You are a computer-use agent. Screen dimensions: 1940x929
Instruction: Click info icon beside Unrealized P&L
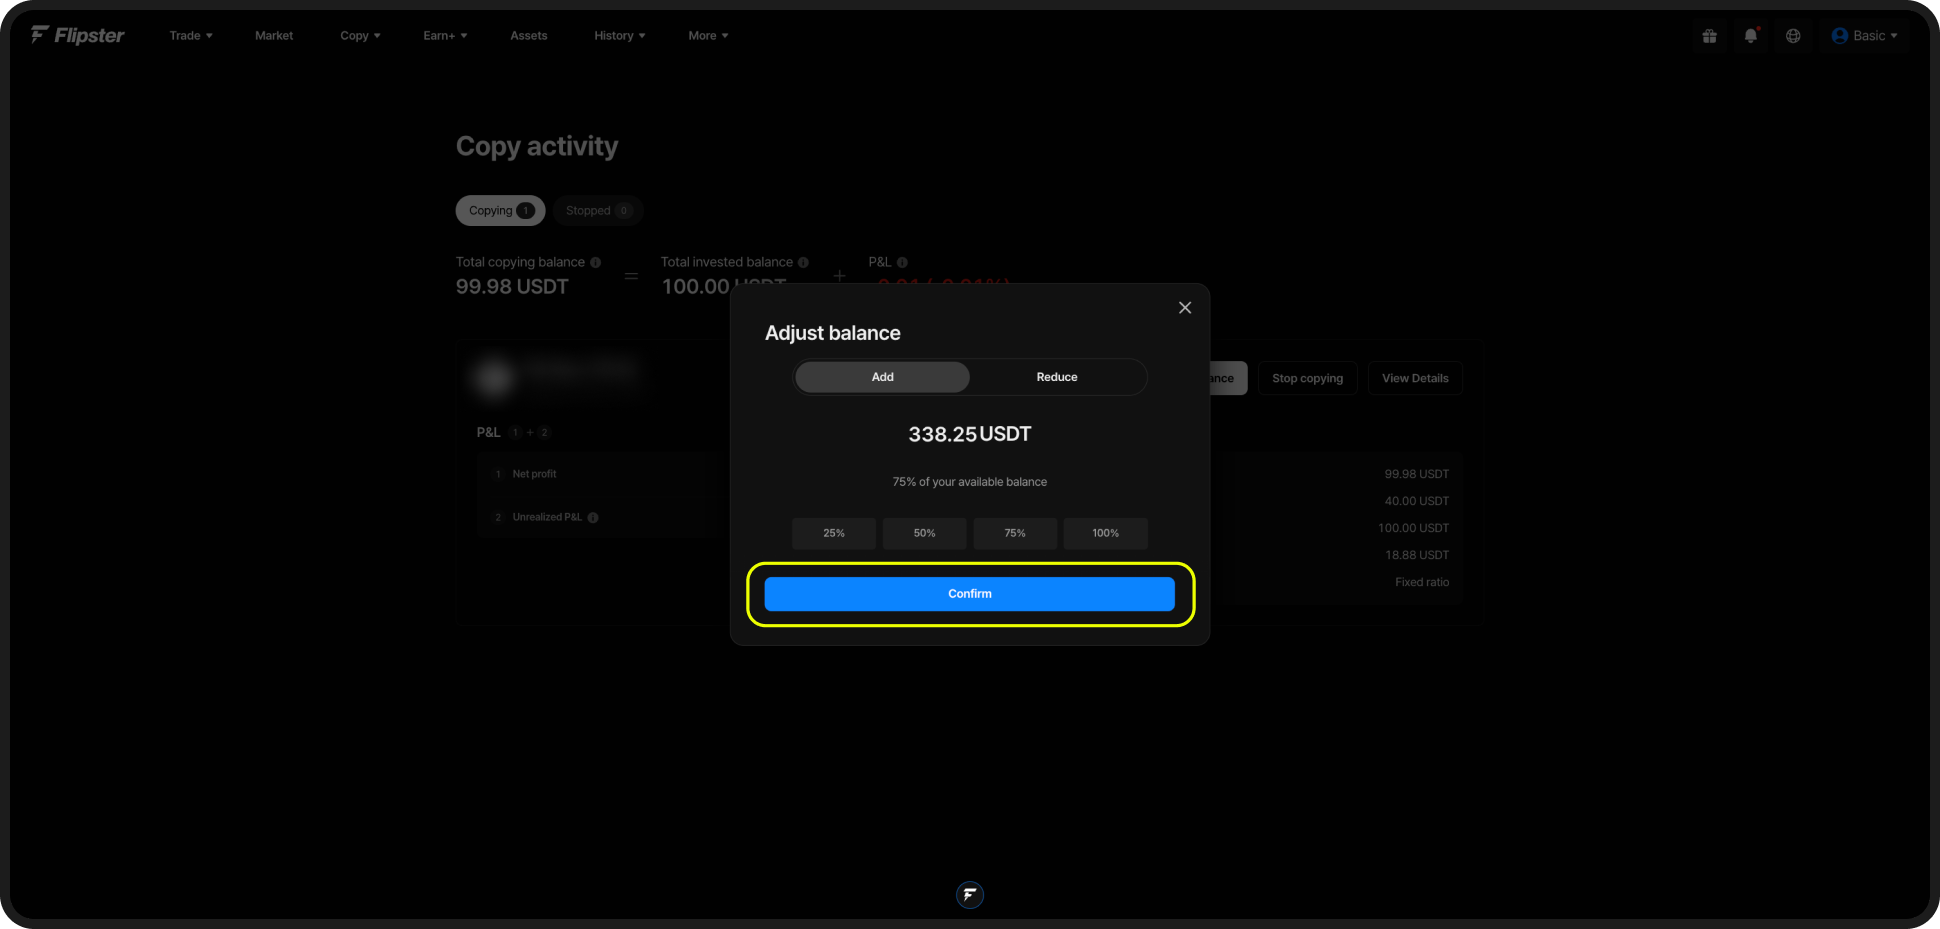click(593, 518)
